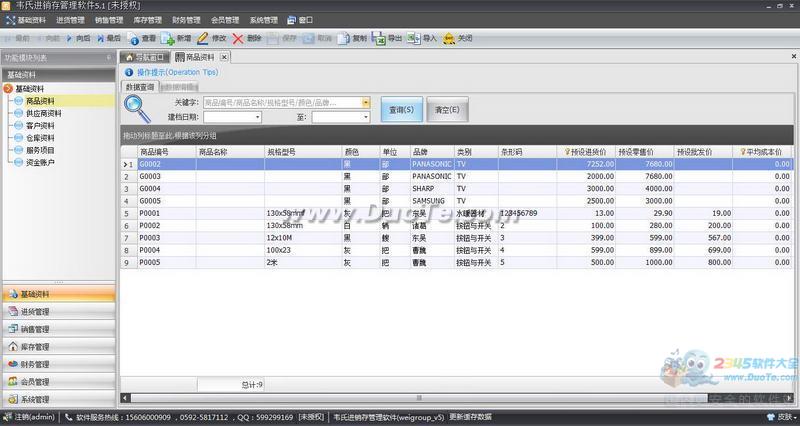Image resolution: width=800 pixels, height=426 pixels.
Task: Open the 至 end date dropdown
Action: click(366, 117)
